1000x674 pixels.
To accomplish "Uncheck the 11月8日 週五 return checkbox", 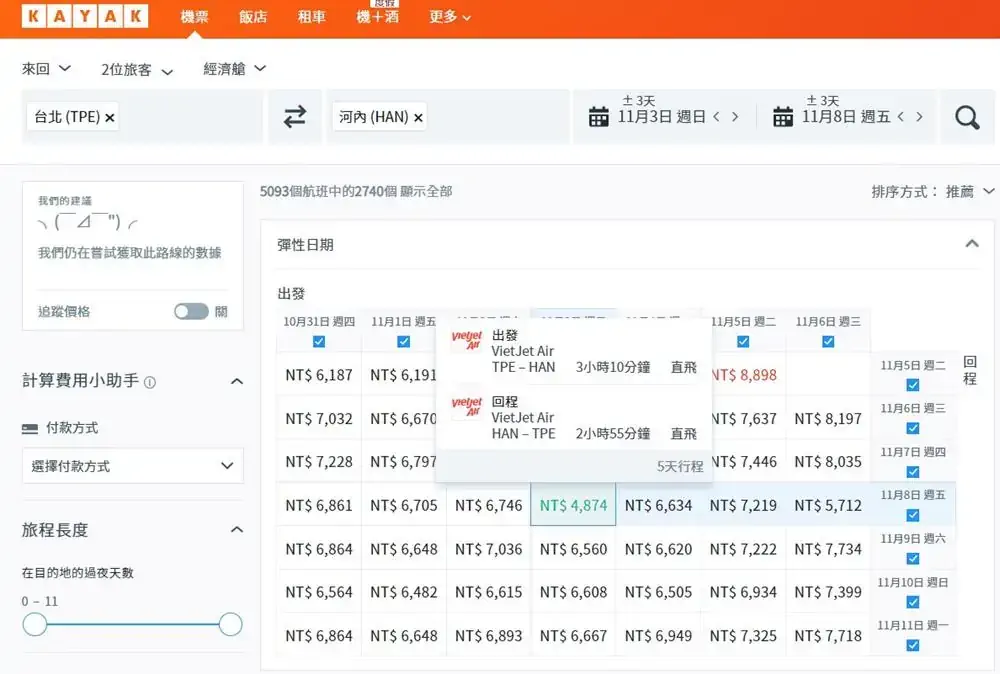I will point(912,515).
